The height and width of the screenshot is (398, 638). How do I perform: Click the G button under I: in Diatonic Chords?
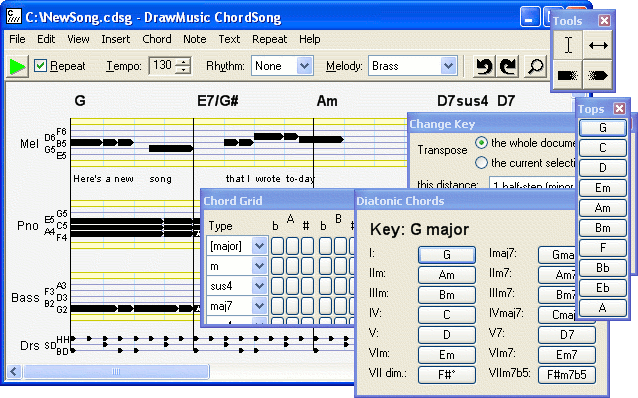447,255
